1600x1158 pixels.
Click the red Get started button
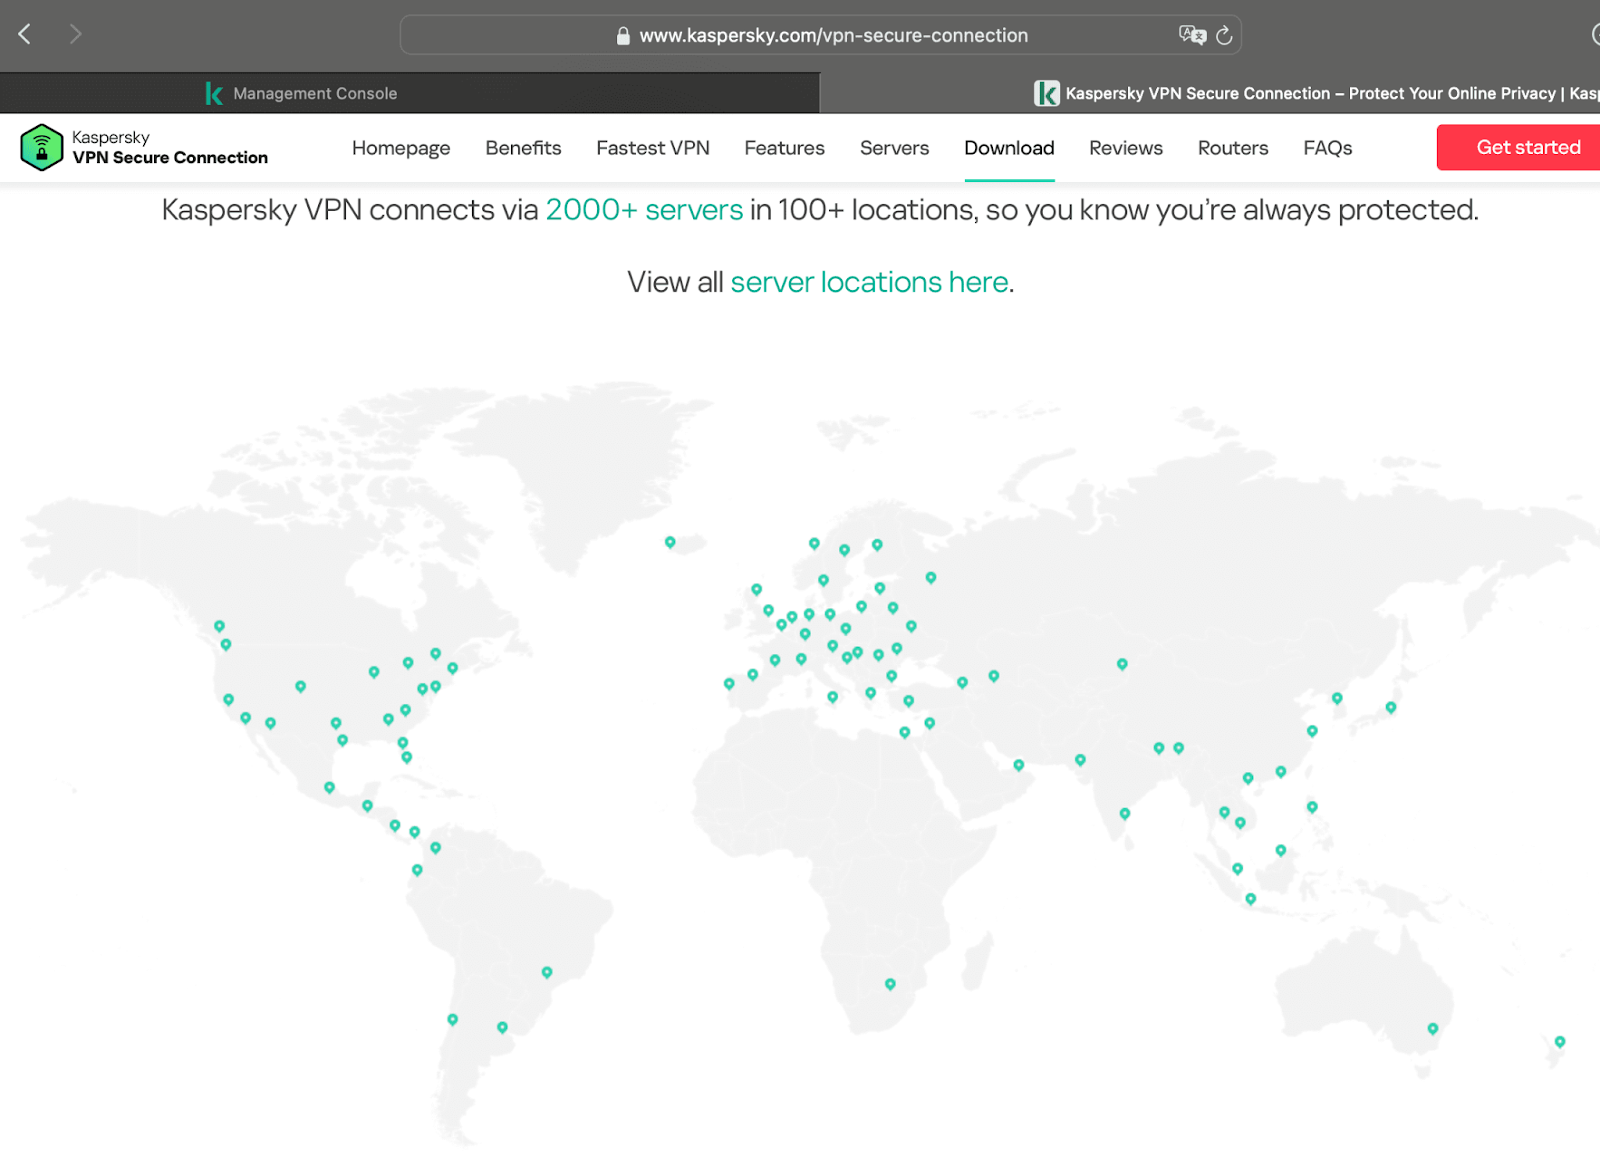1519,147
